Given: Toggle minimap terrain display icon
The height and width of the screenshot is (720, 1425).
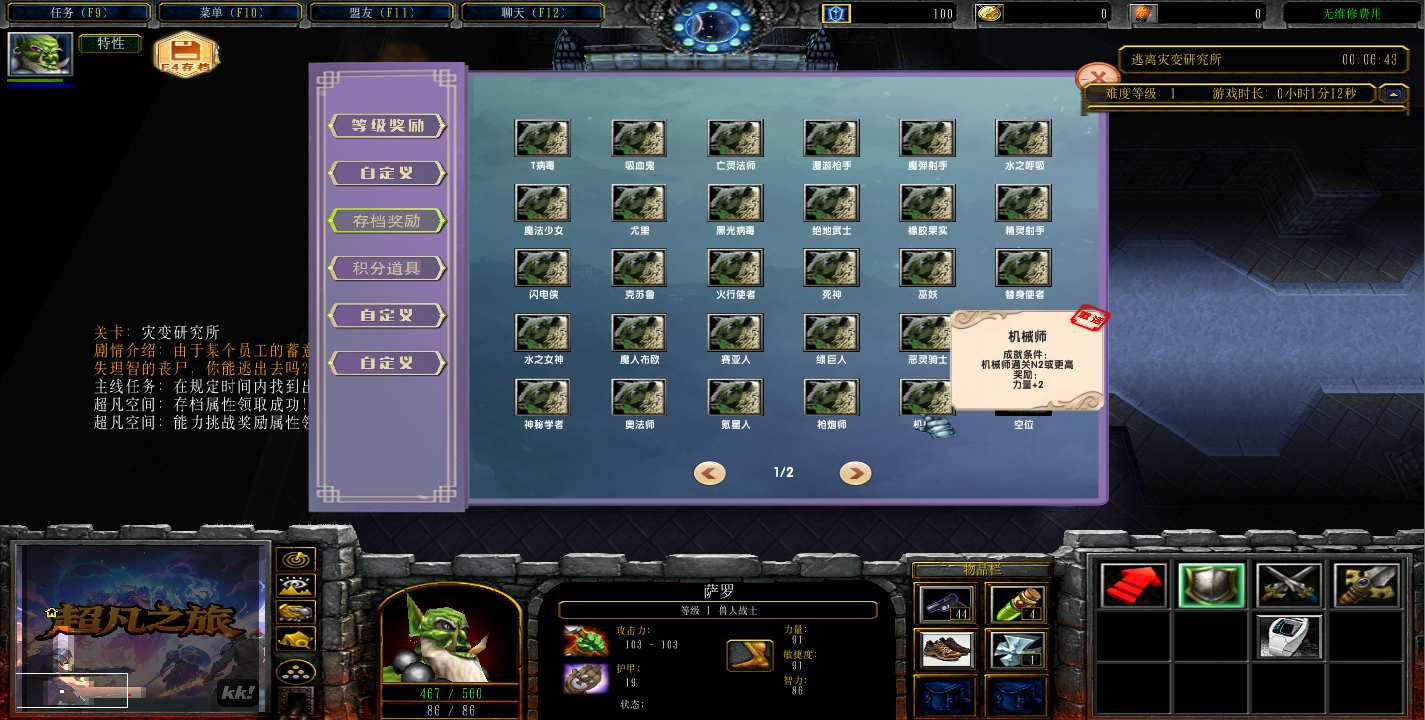Looking at the screenshot, I should [296, 586].
